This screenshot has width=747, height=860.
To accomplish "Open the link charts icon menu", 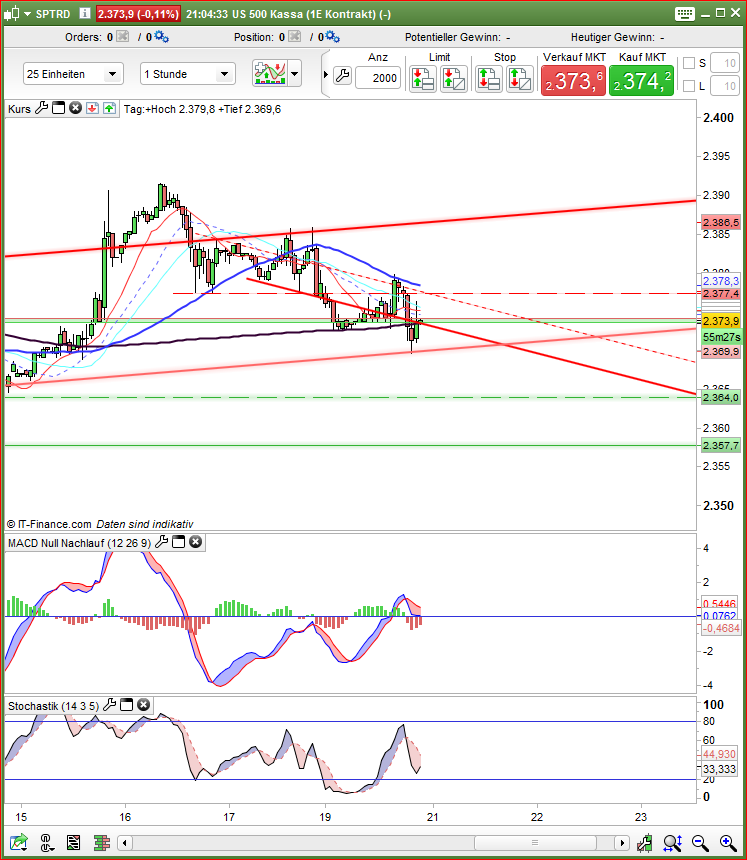I will coord(46,842).
